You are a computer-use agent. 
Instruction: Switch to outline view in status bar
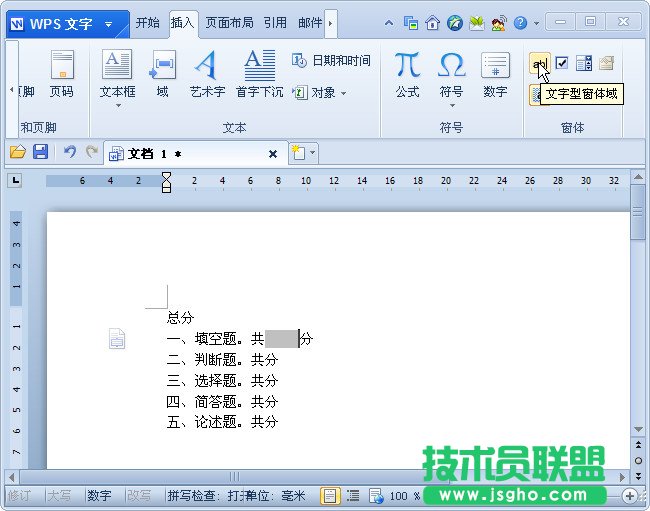(353, 495)
